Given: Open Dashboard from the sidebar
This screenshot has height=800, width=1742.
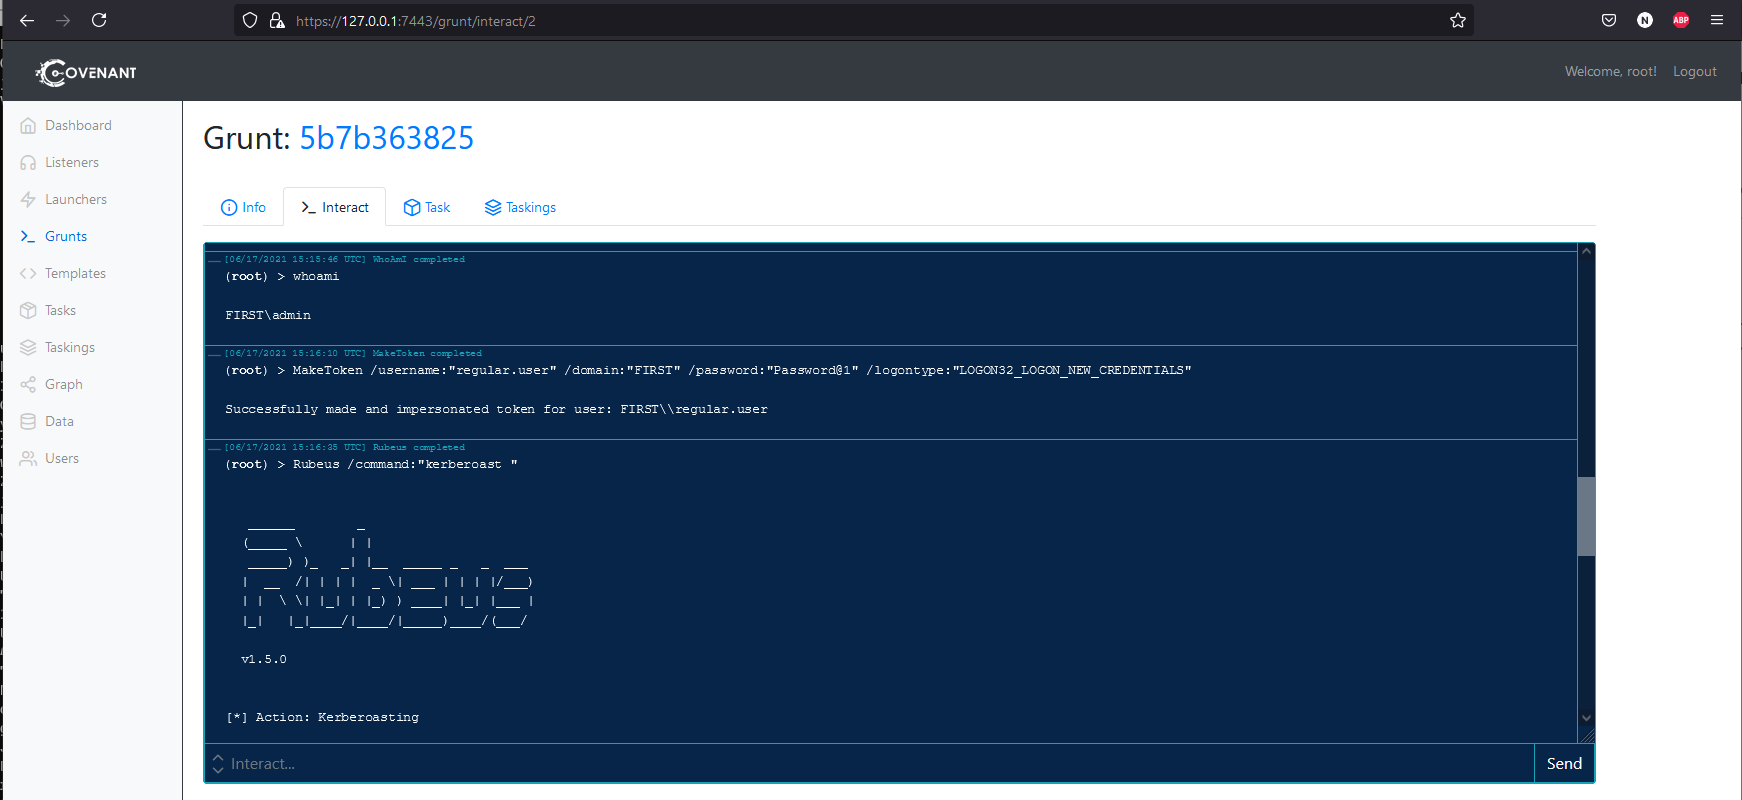Looking at the screenshot, I should tap(78, 126).
